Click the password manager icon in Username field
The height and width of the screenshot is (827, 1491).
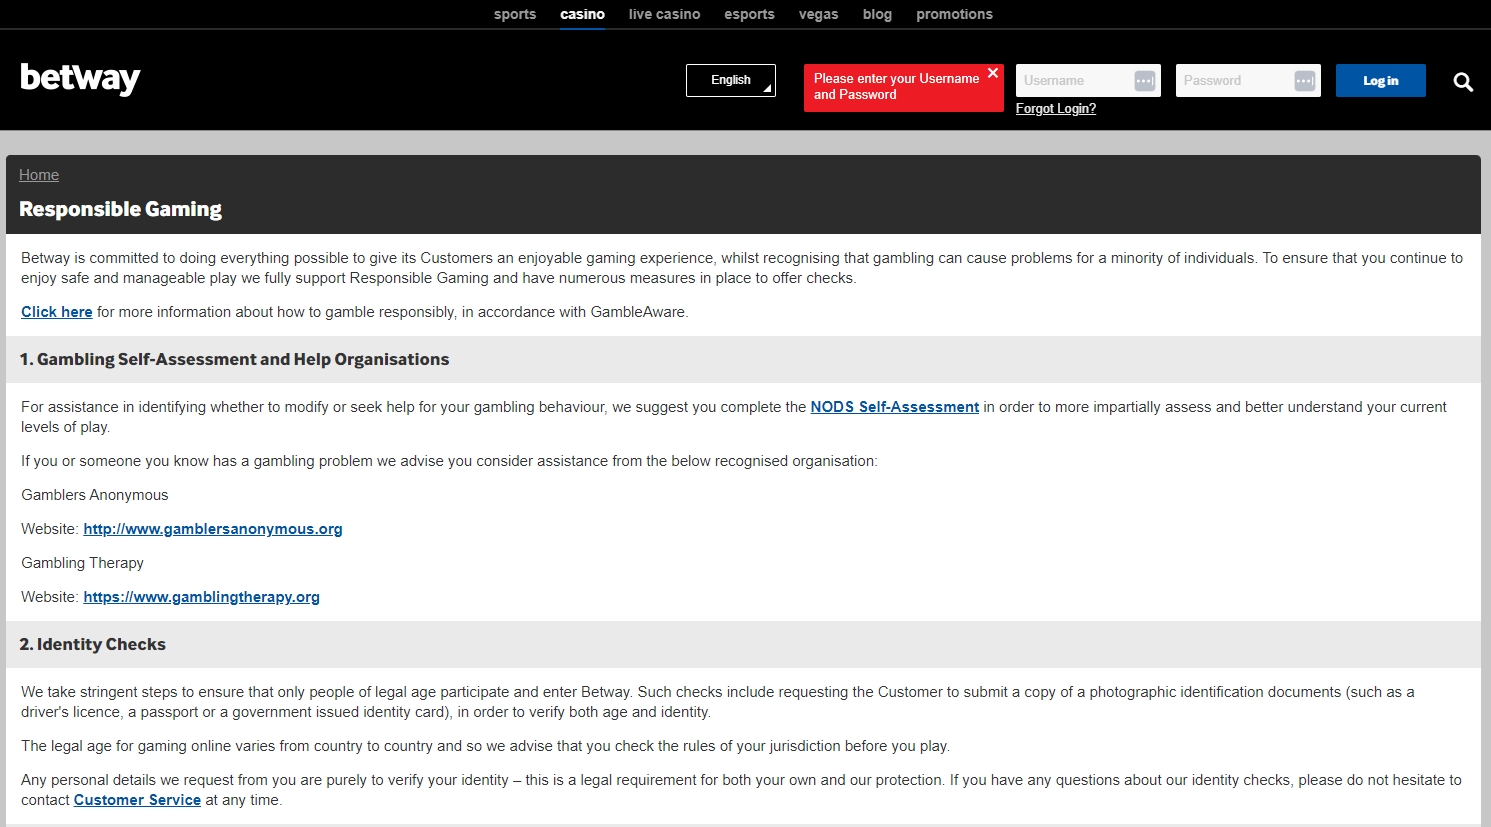1145,81
